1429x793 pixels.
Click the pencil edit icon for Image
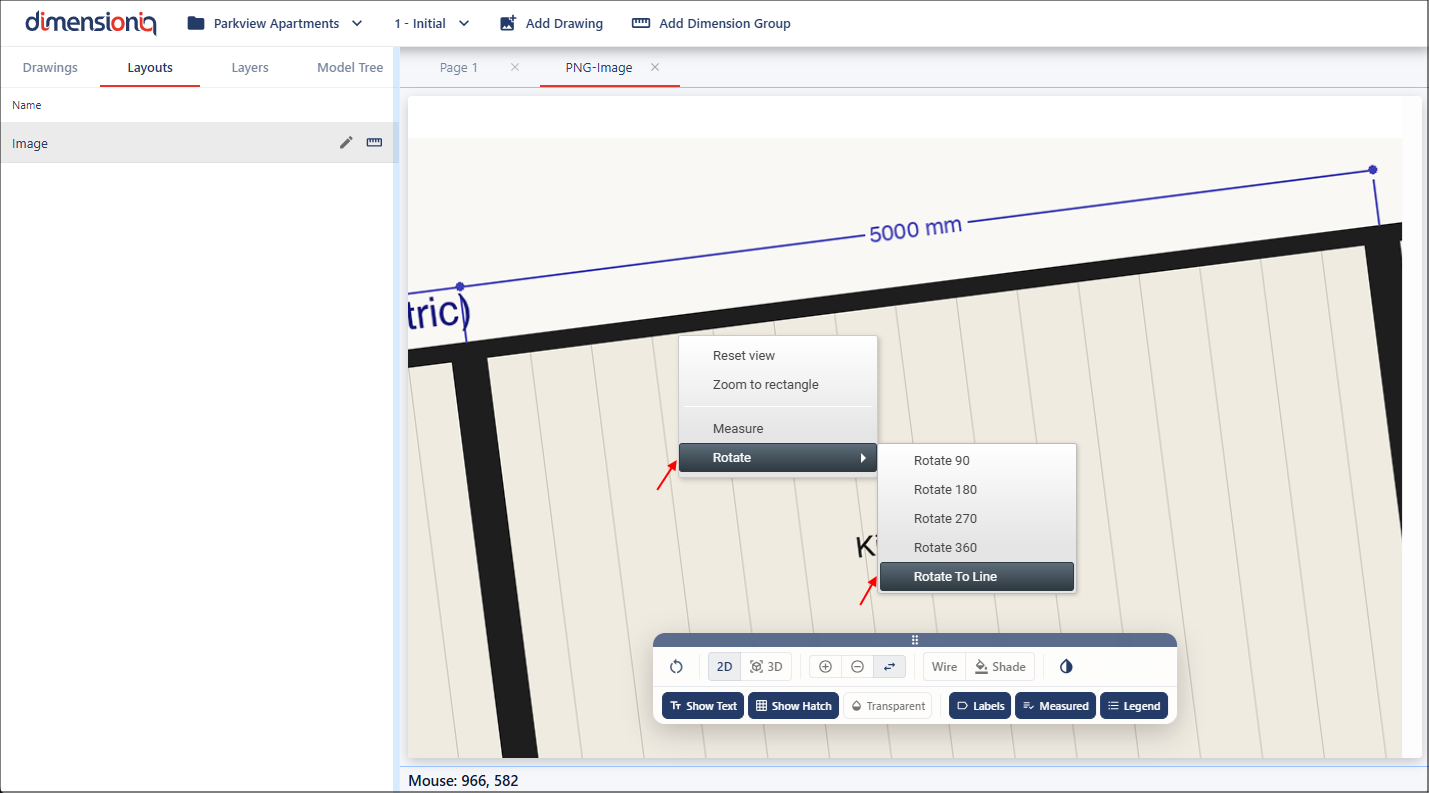pos(346,143)
